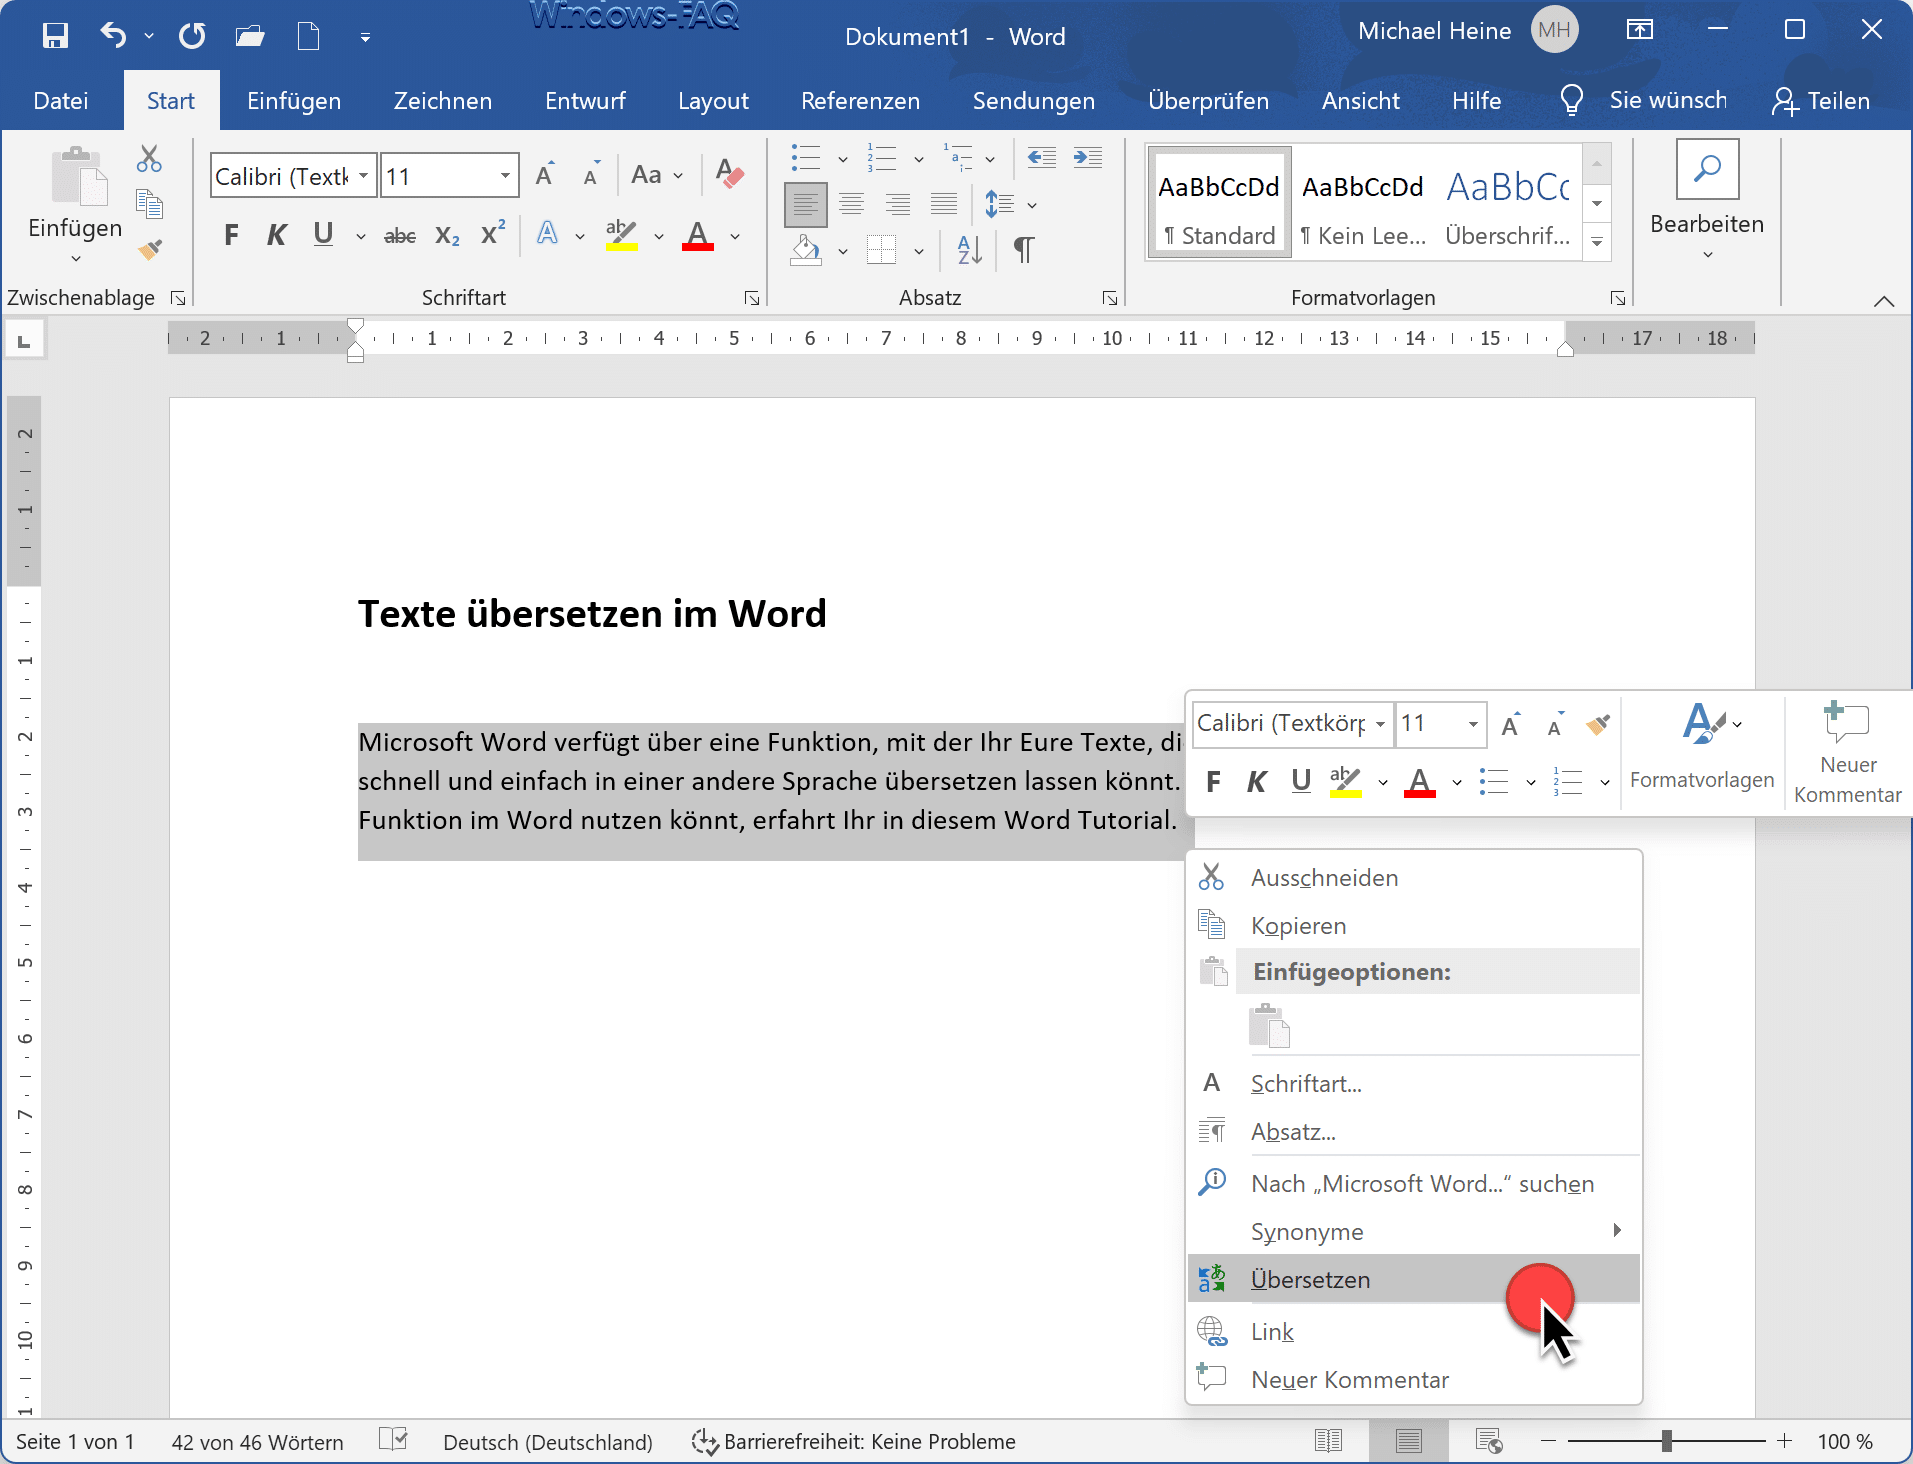Choose Übersetzen in the context menu

(1414, 1279)
